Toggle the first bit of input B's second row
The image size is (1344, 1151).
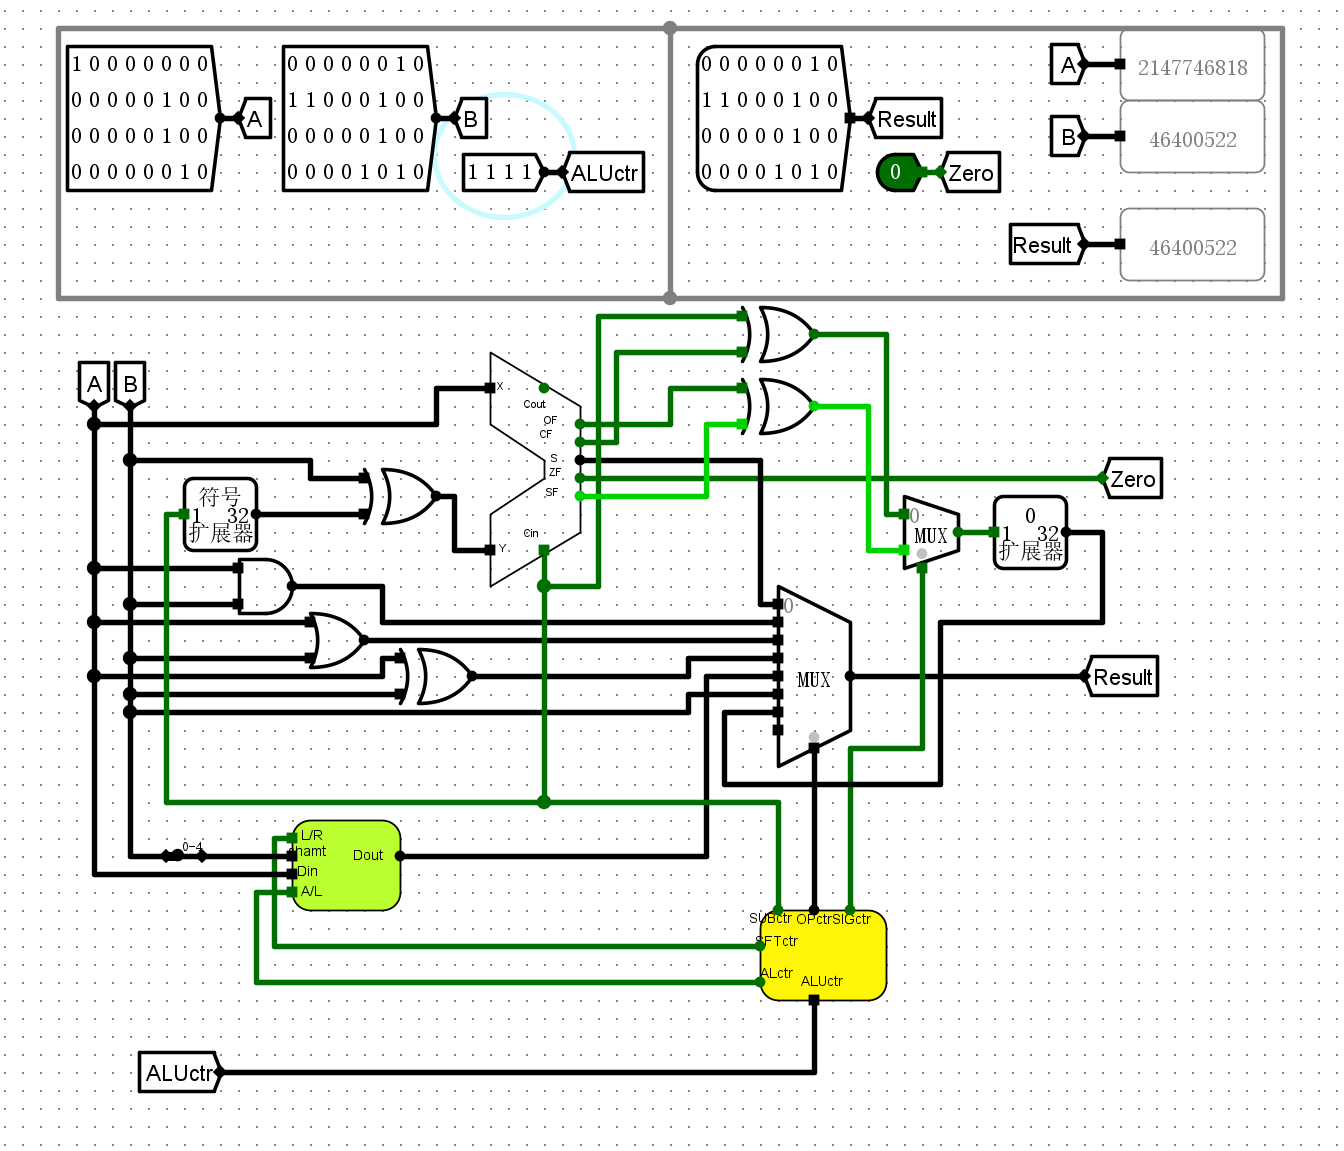[294, 100]
